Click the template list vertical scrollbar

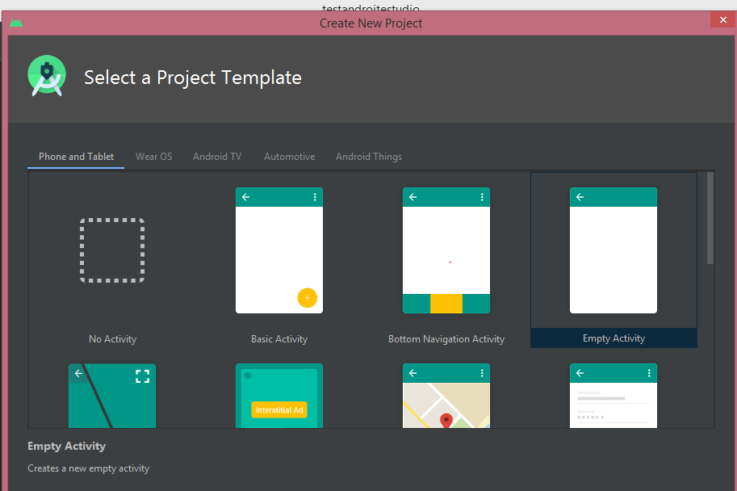(x=710, y=218)
